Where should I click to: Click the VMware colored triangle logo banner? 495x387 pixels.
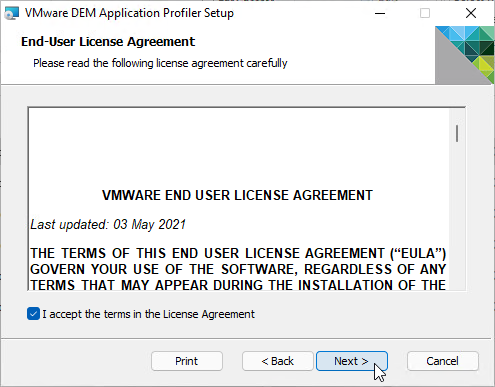[464, 55]
